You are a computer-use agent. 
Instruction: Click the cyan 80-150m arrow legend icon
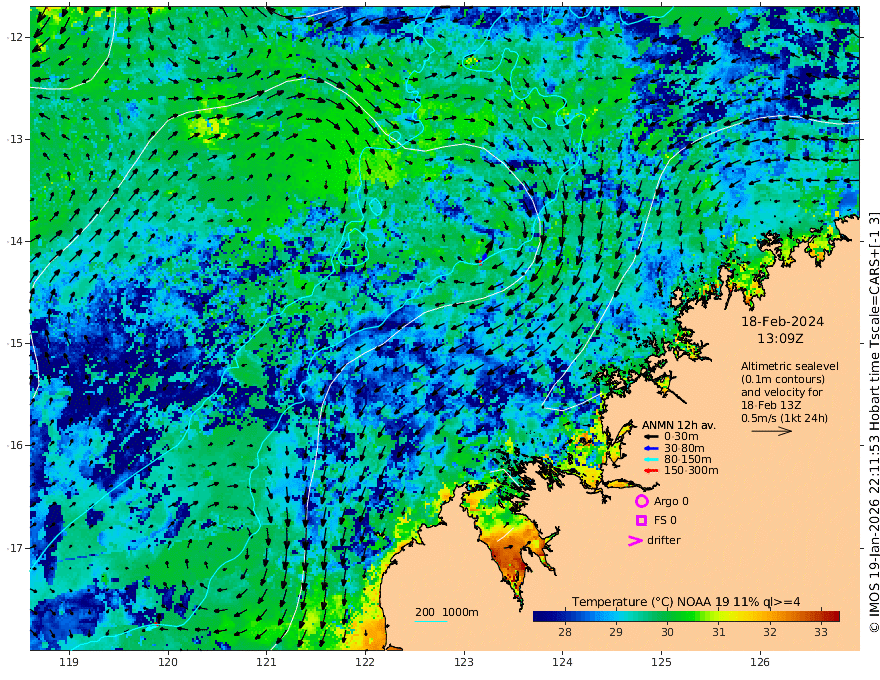[650, 460]
